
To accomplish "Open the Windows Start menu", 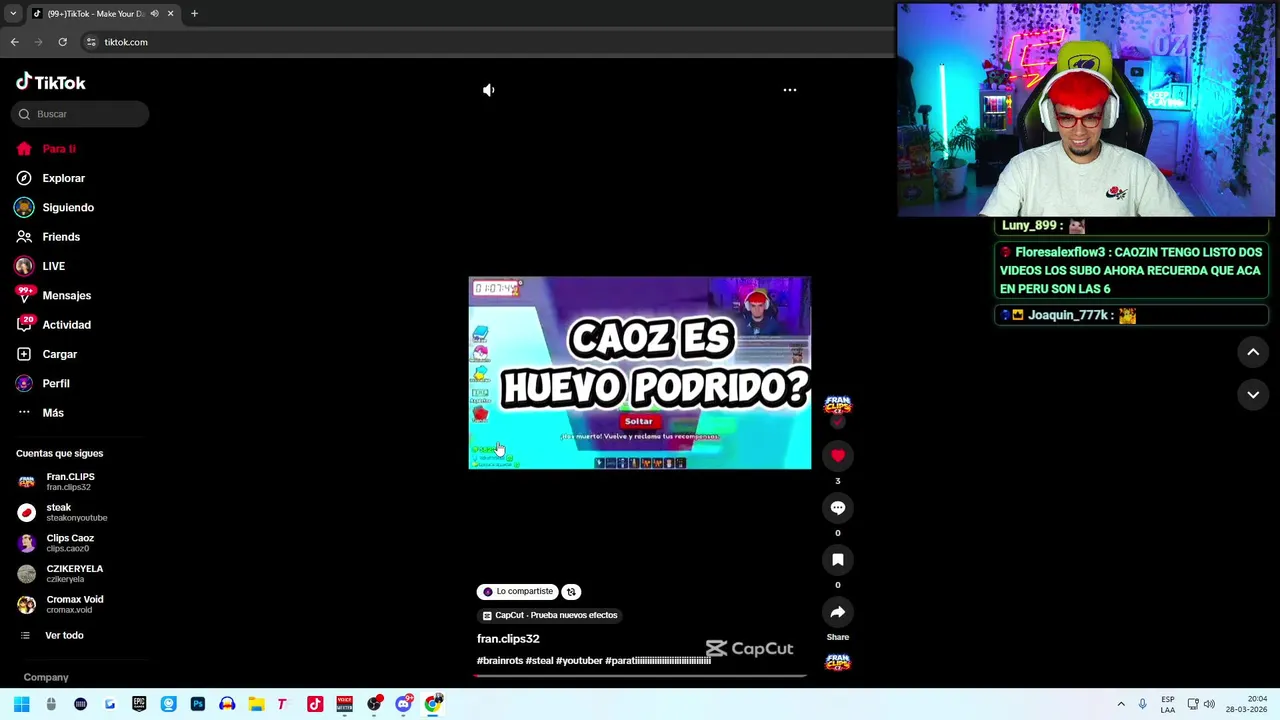I will coord(21,704).
